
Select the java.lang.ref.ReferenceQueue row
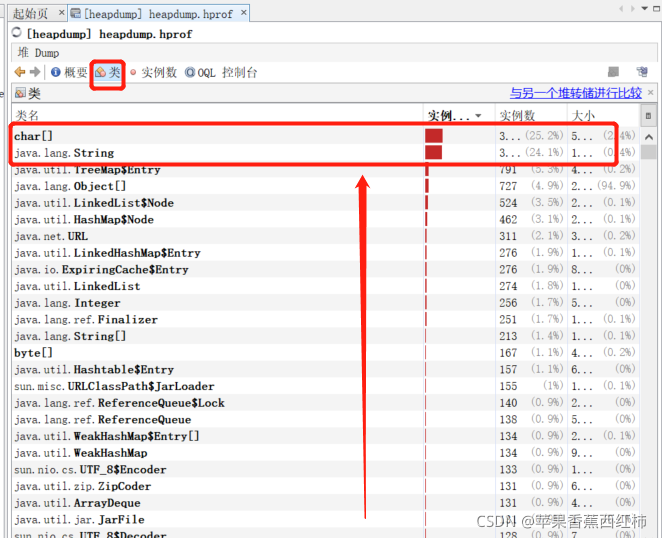point(325,419)
